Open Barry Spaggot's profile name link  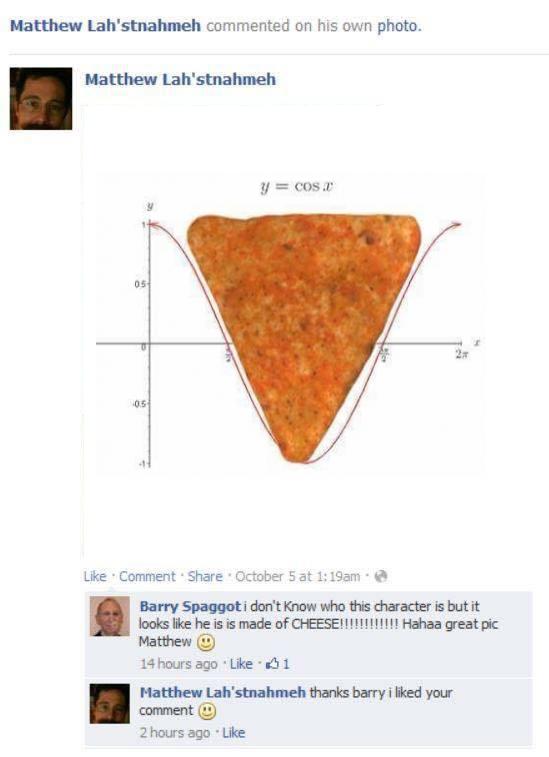point(190,606)
